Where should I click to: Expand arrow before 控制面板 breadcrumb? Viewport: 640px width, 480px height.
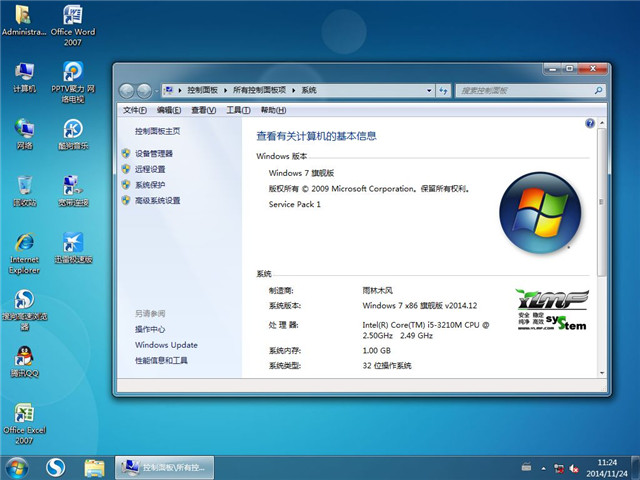[180, 91]
